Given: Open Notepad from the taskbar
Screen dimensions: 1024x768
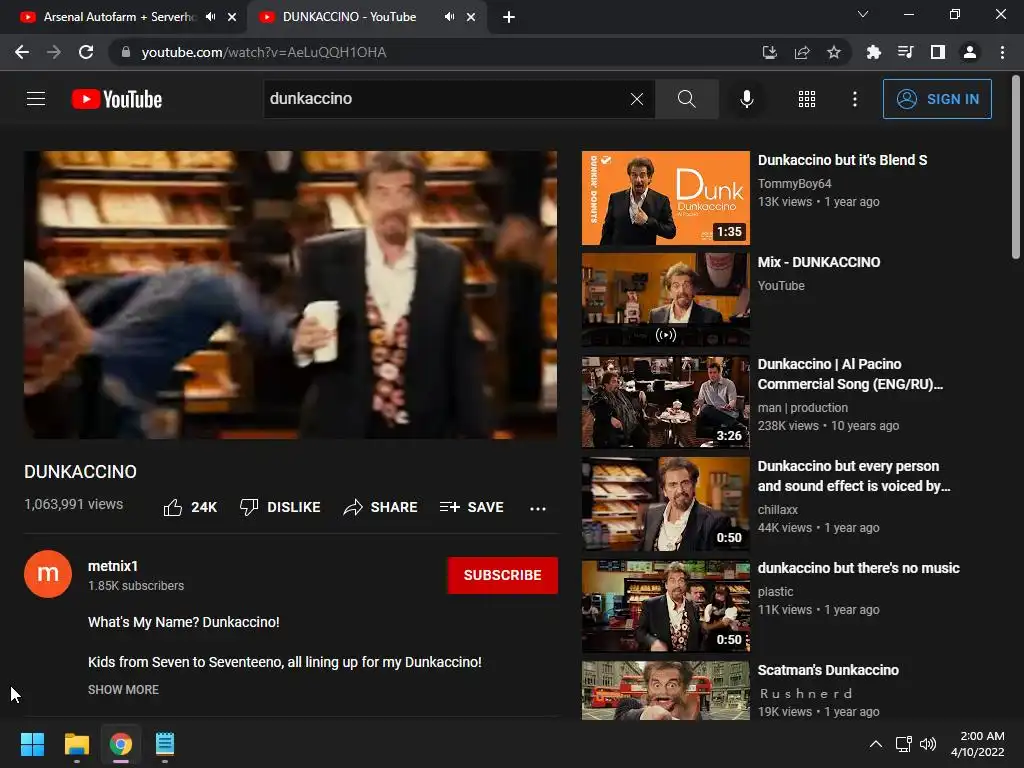Looking at the screenshot, I should tap(165, 744).
